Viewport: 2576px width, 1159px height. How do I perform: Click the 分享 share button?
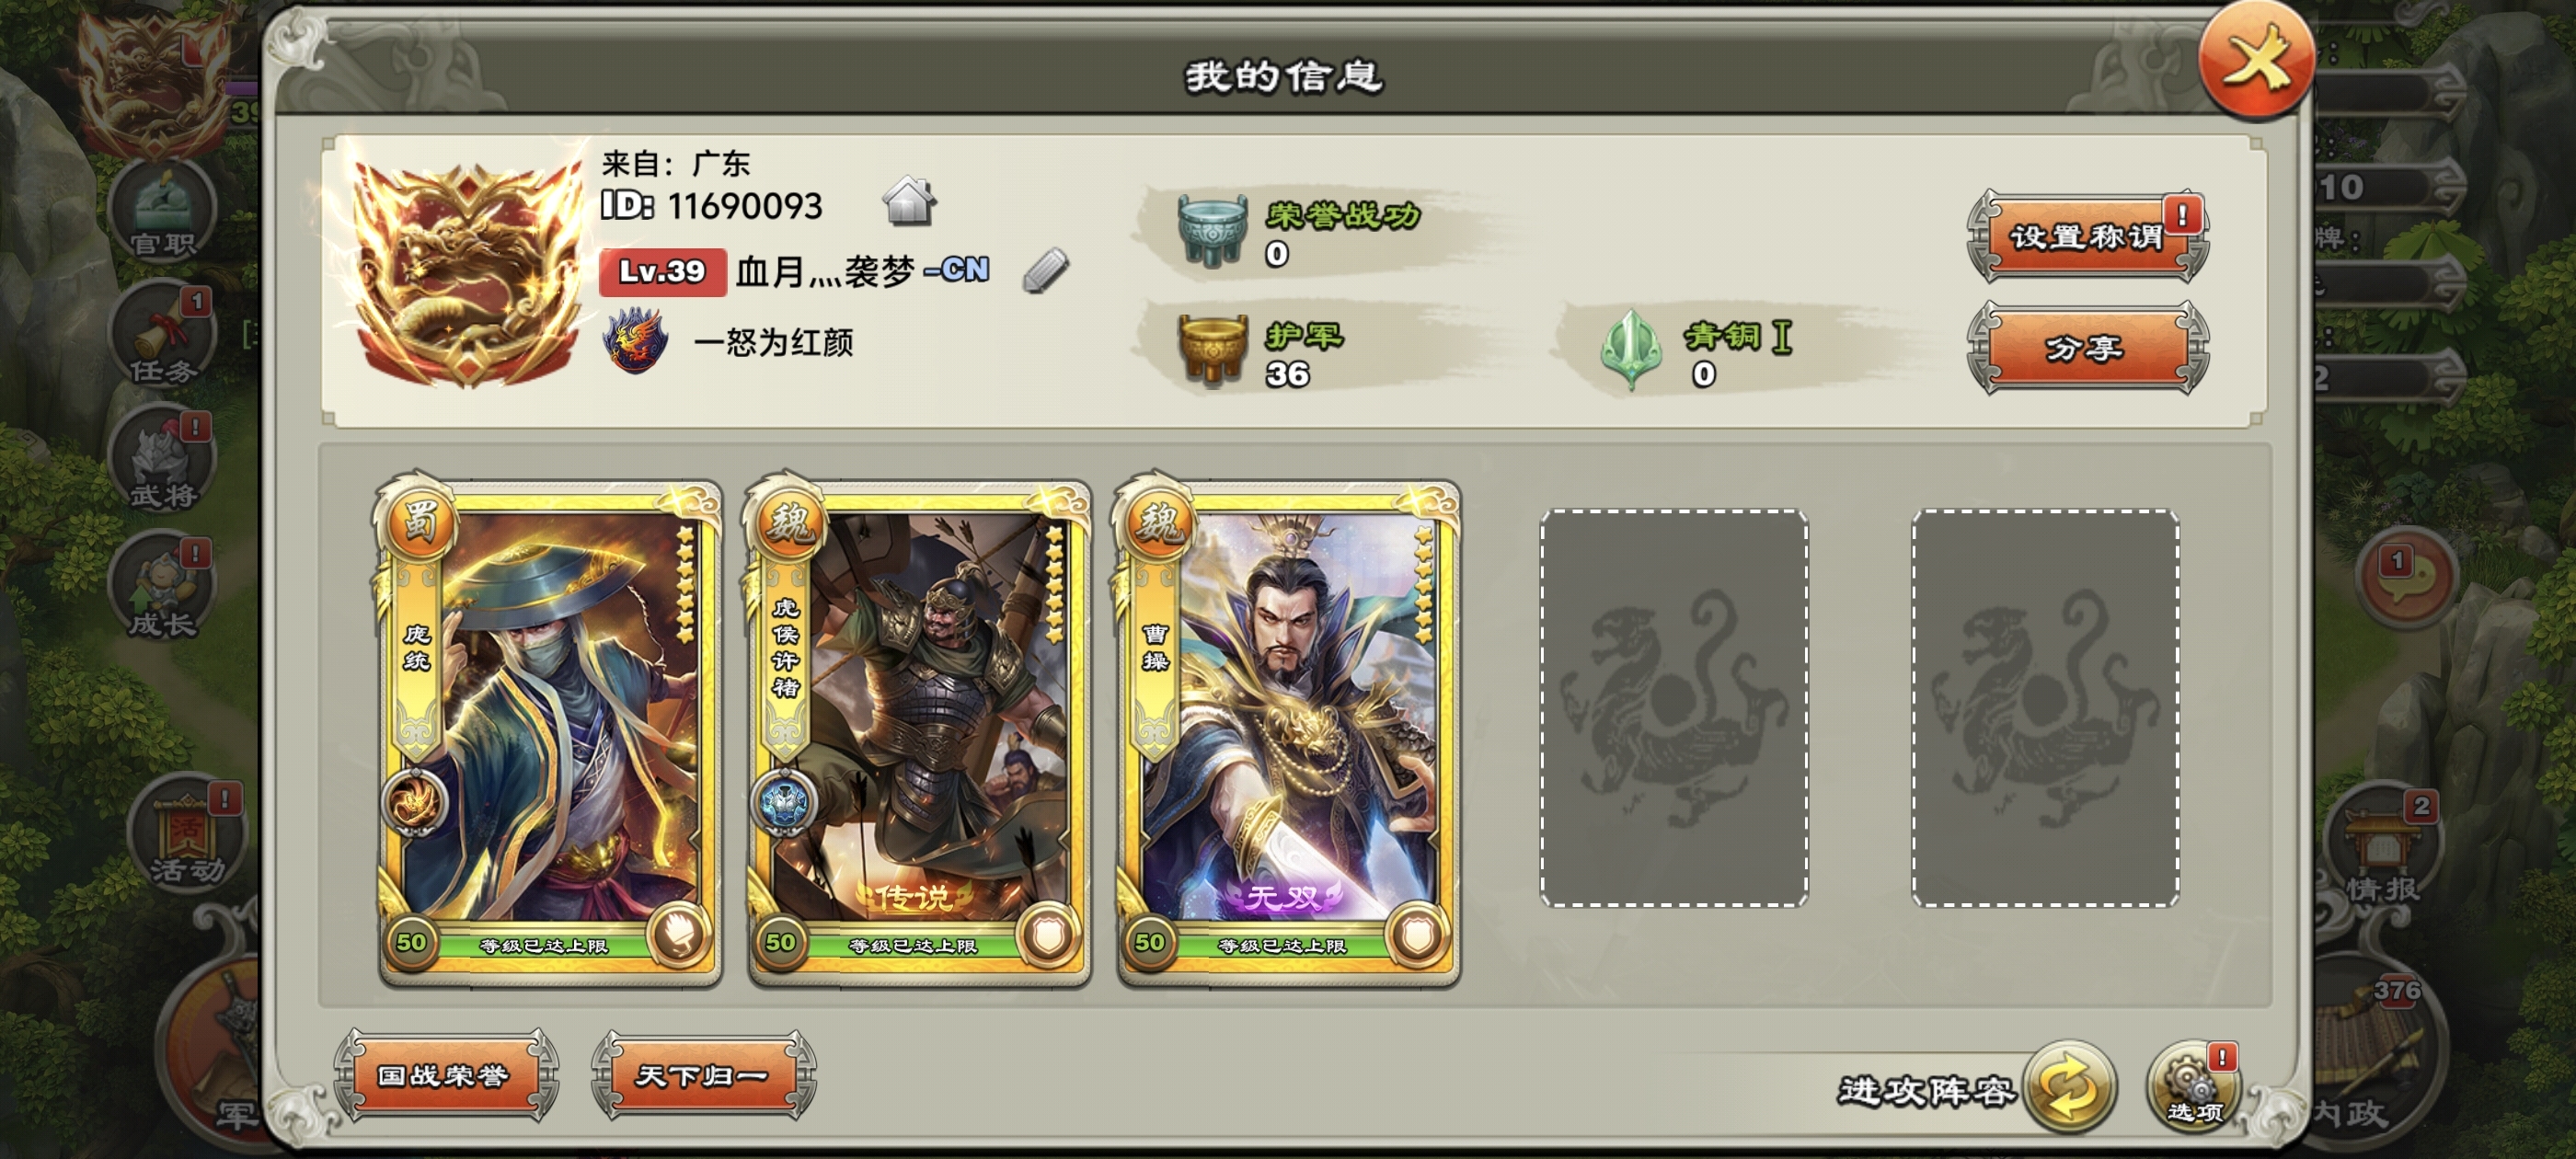click(x=2087, y=348)
